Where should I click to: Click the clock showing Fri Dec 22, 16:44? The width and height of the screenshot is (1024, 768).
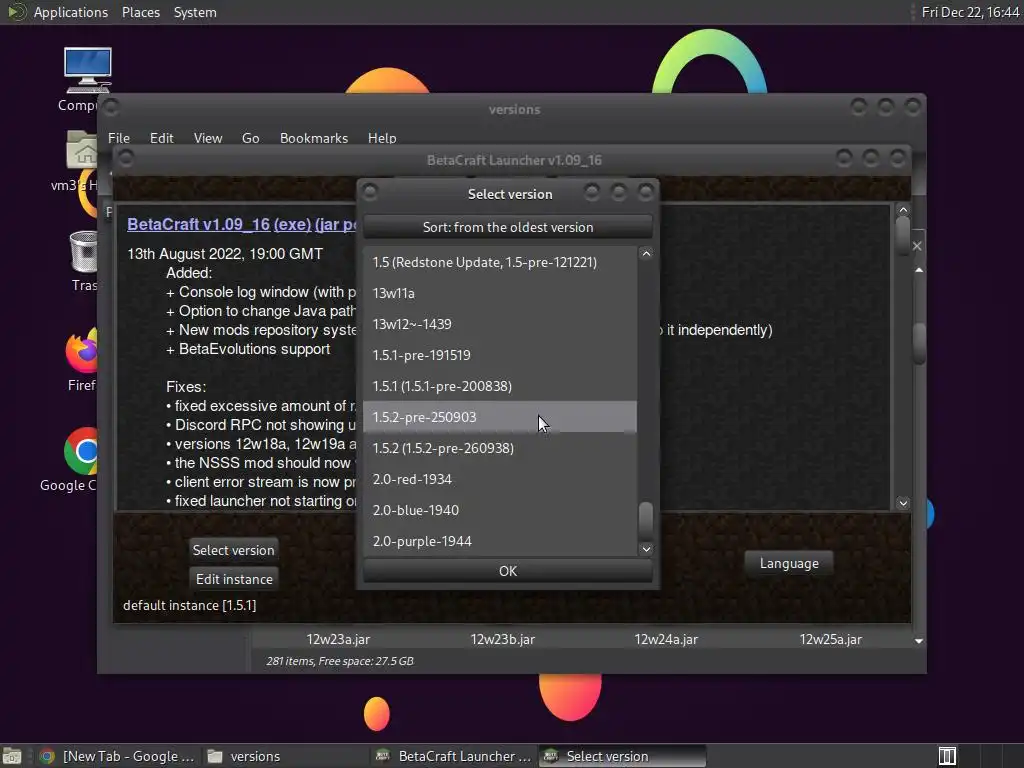pyautogui.click(x=970, y=12)
